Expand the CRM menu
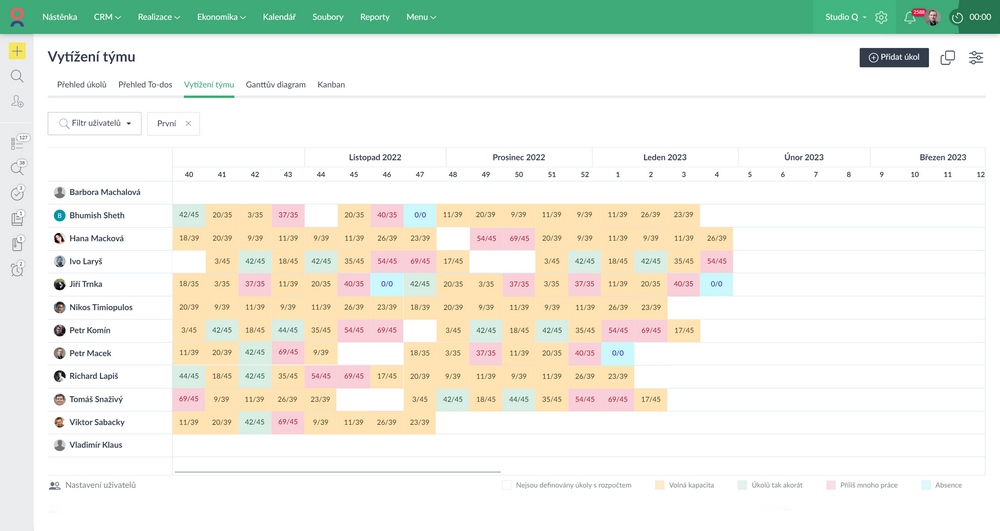Viewport: 1000px width, 531px height. [x=107, y=17]
